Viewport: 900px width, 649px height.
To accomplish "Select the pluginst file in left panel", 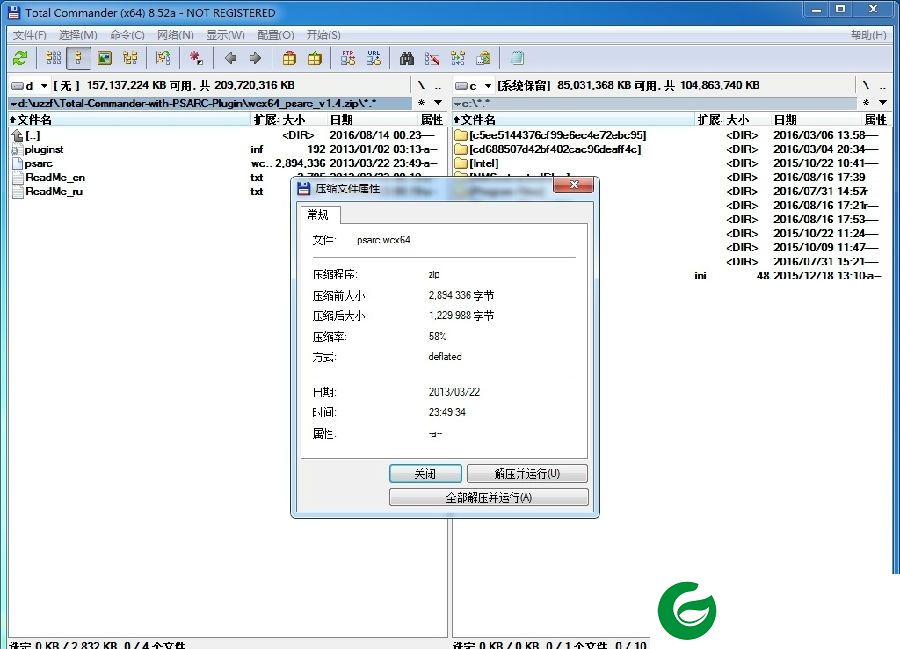I will (227, 150).
